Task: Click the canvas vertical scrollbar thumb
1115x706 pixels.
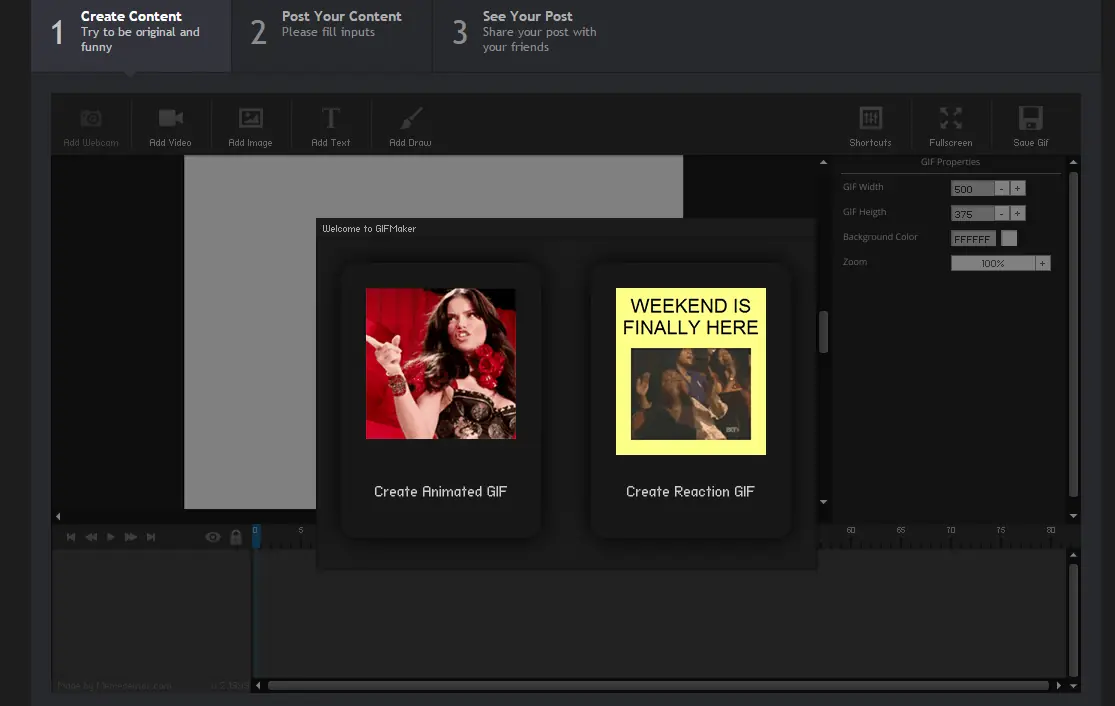Action: click(823, 331)
